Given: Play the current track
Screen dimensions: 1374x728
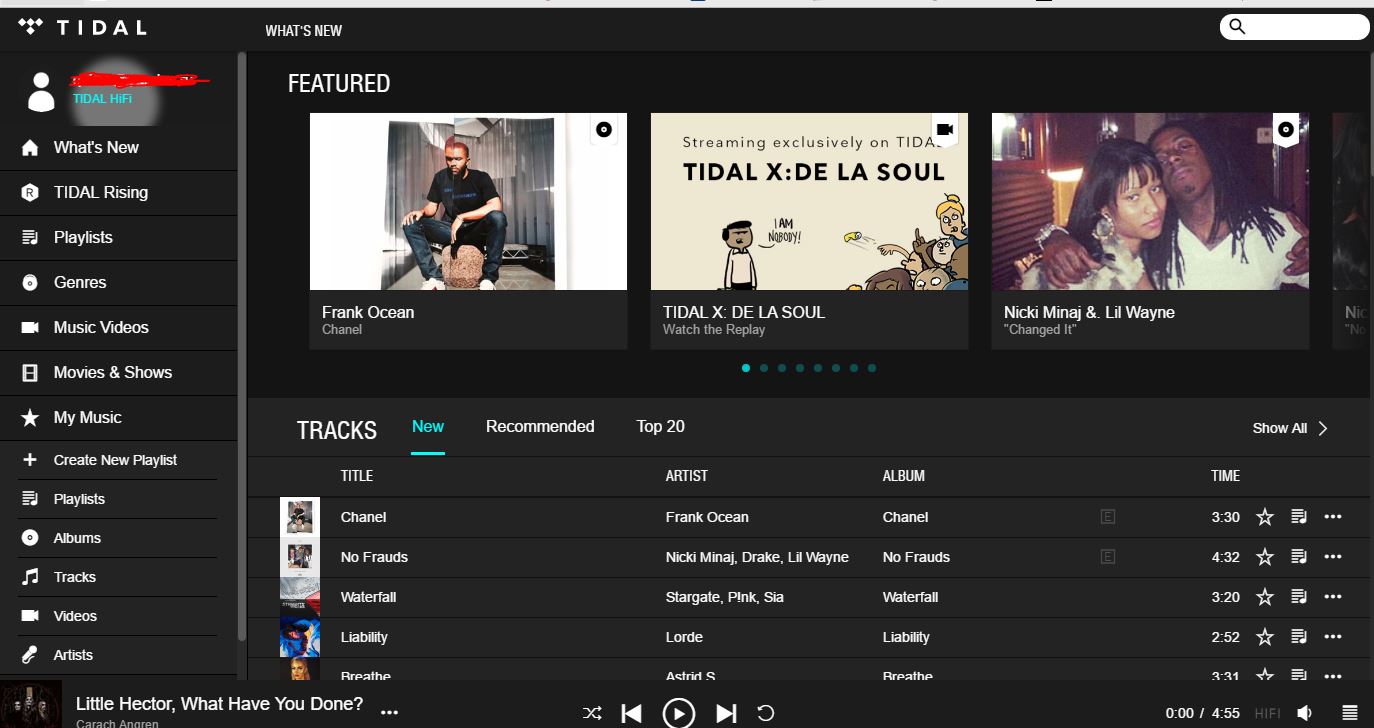Looking at the screenshot, I should click(679, 713).
